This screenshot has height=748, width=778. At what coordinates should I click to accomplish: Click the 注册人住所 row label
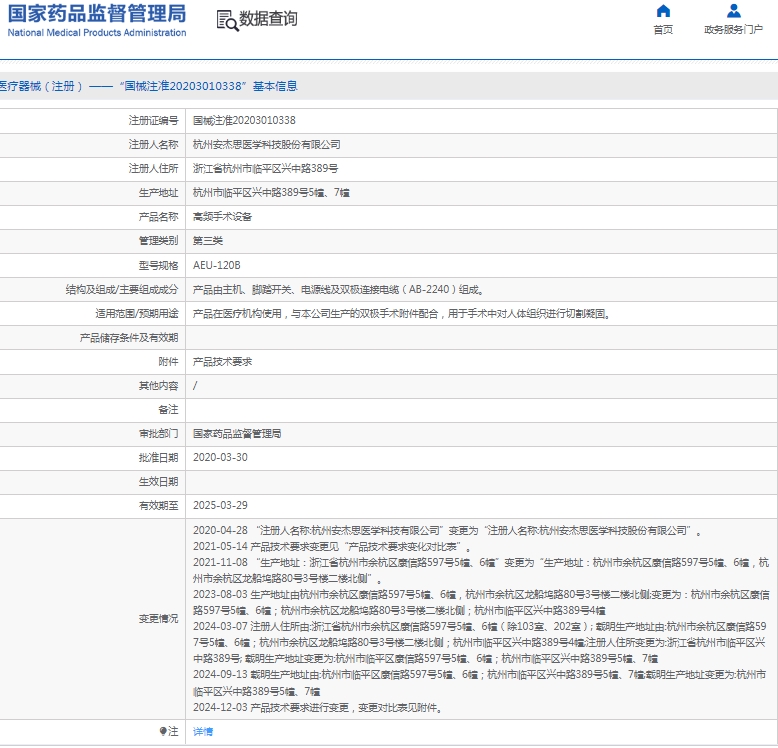click(x=153, y=169)
